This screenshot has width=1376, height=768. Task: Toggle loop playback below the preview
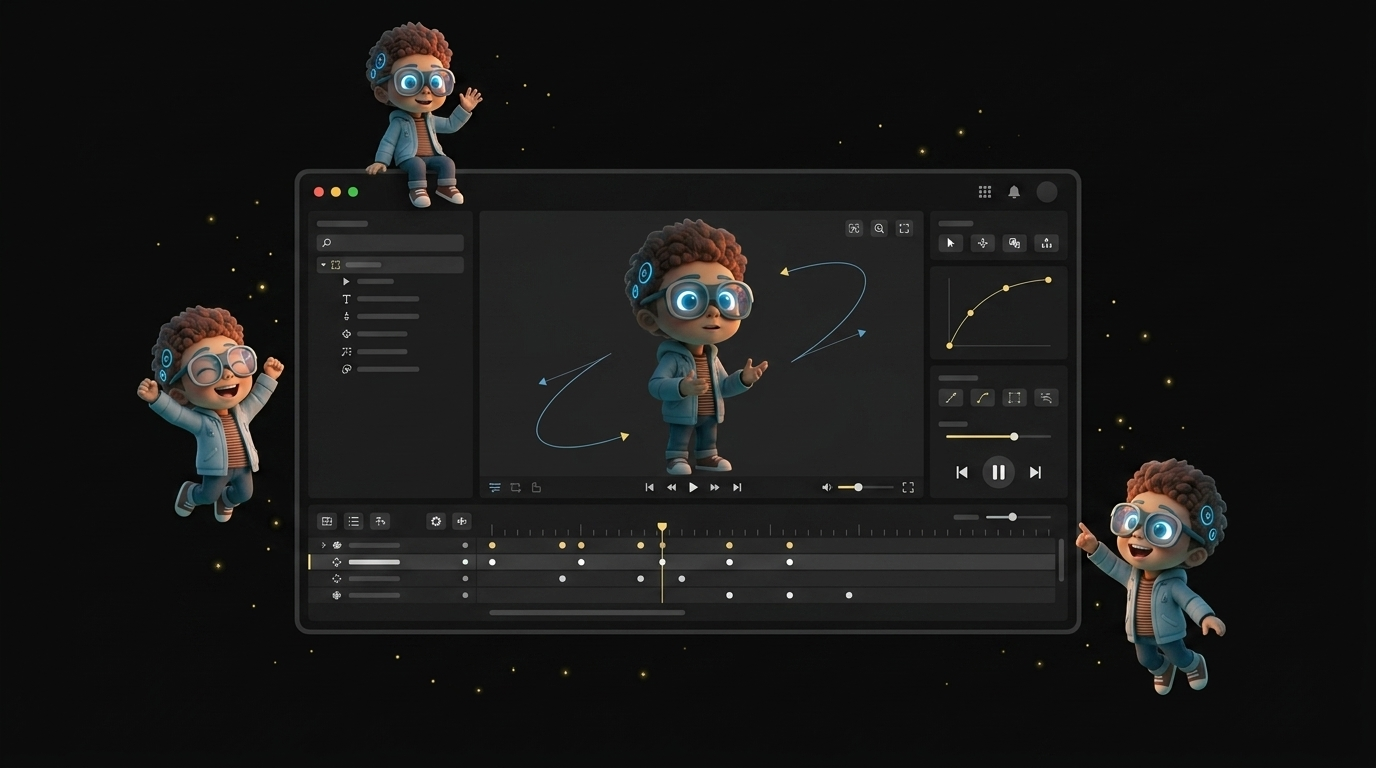pos(515,487)
